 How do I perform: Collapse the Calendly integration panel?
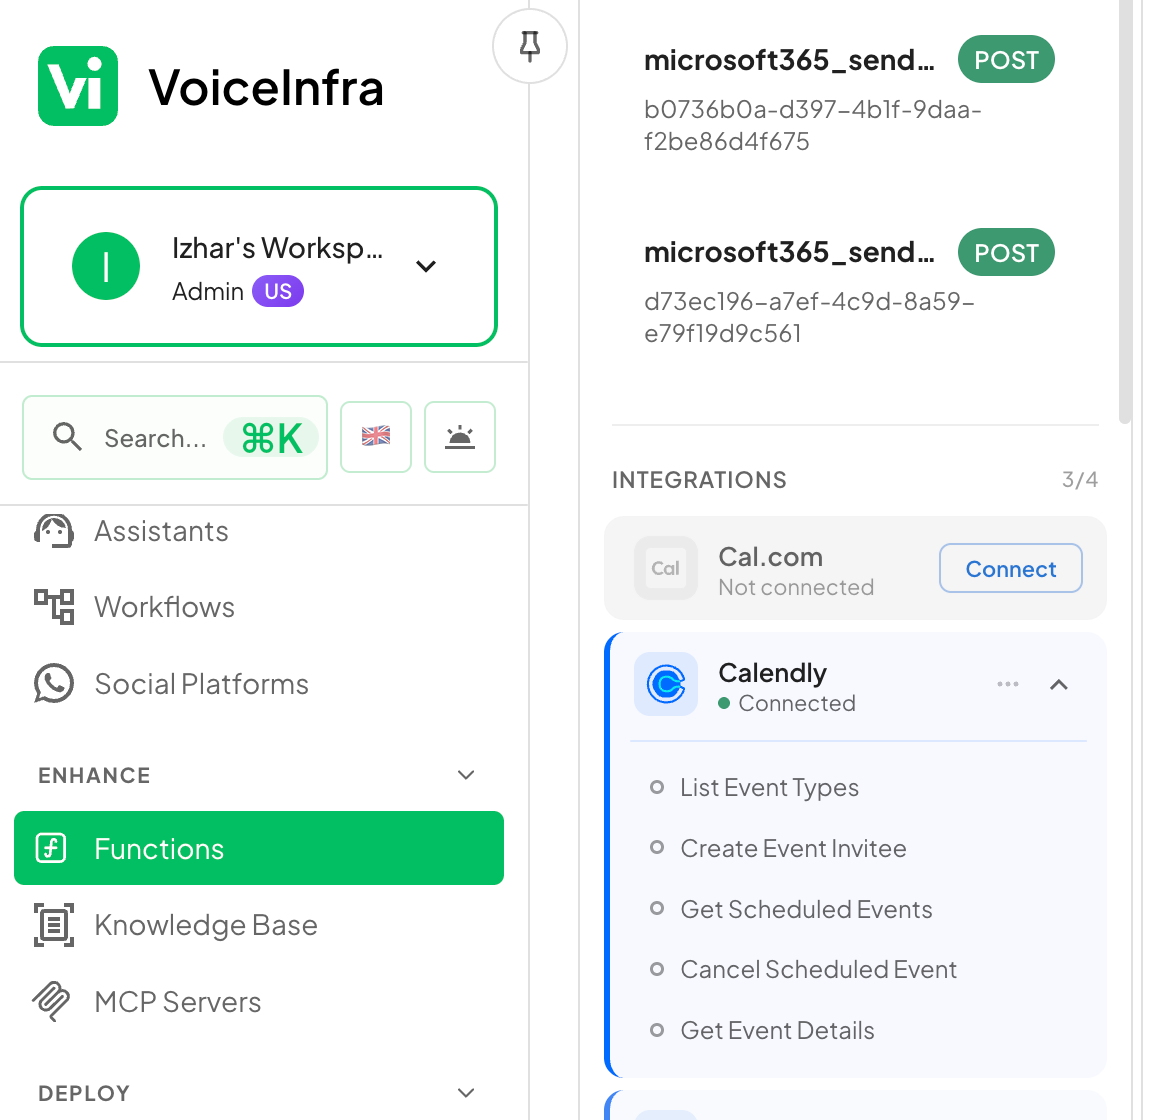pos(1059,684)
